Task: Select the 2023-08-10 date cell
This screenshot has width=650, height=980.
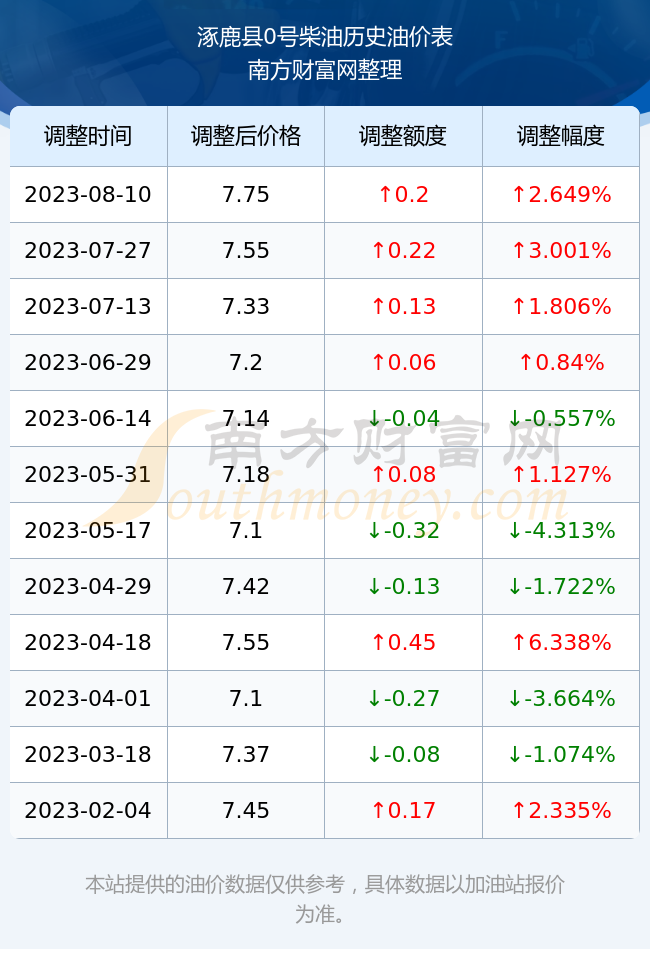Action: (88, 194)
